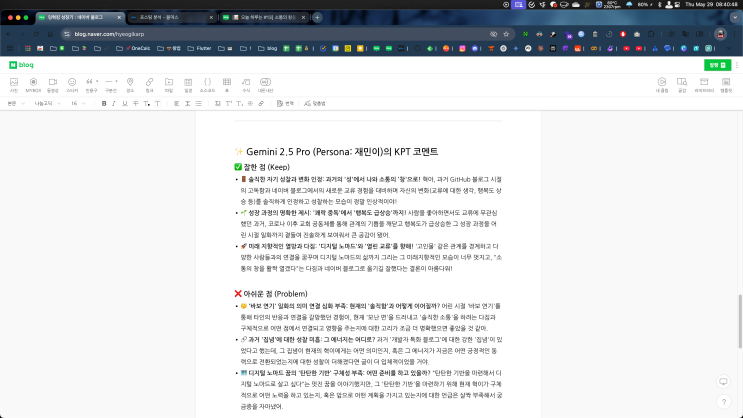Reload the current page
This screenshot has height=418, width=743.
point(36,34)
